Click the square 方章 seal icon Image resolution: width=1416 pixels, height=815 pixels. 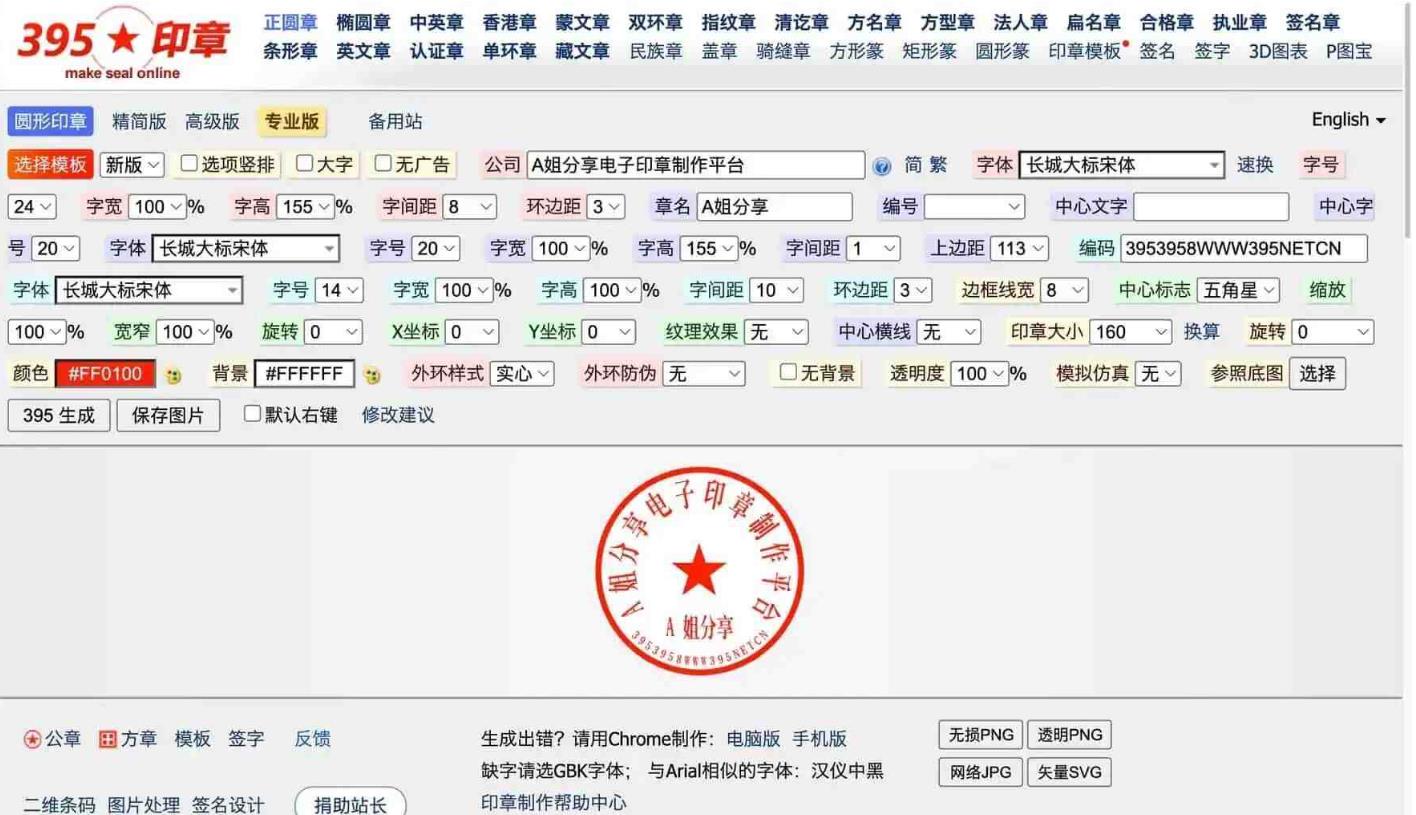pyautogui.click(x=108, y=740)
